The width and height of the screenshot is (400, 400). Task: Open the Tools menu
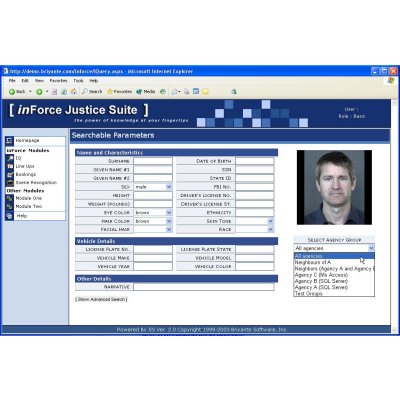pos(78,81)
